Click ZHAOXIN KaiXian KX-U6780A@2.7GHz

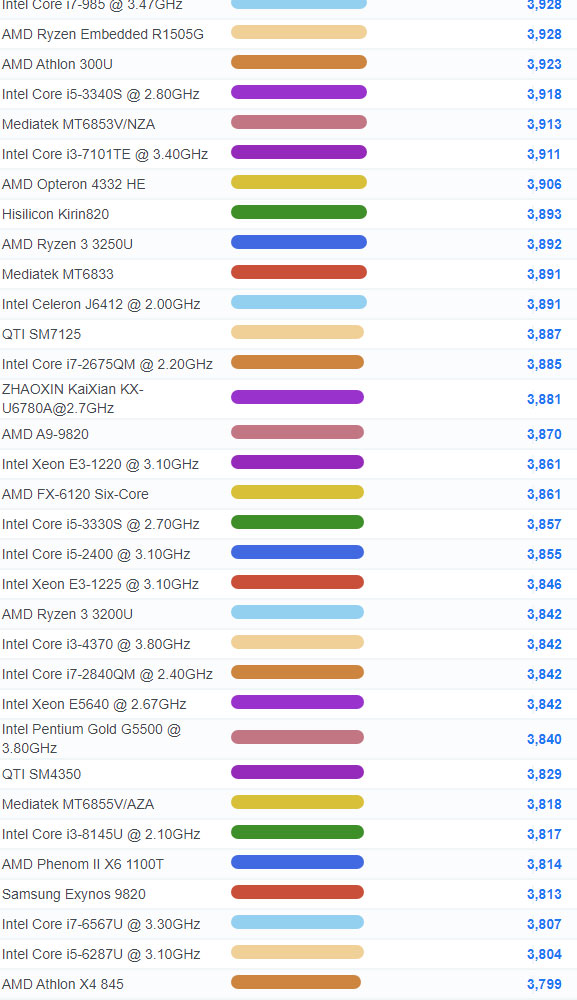click(x=73, y=399)
